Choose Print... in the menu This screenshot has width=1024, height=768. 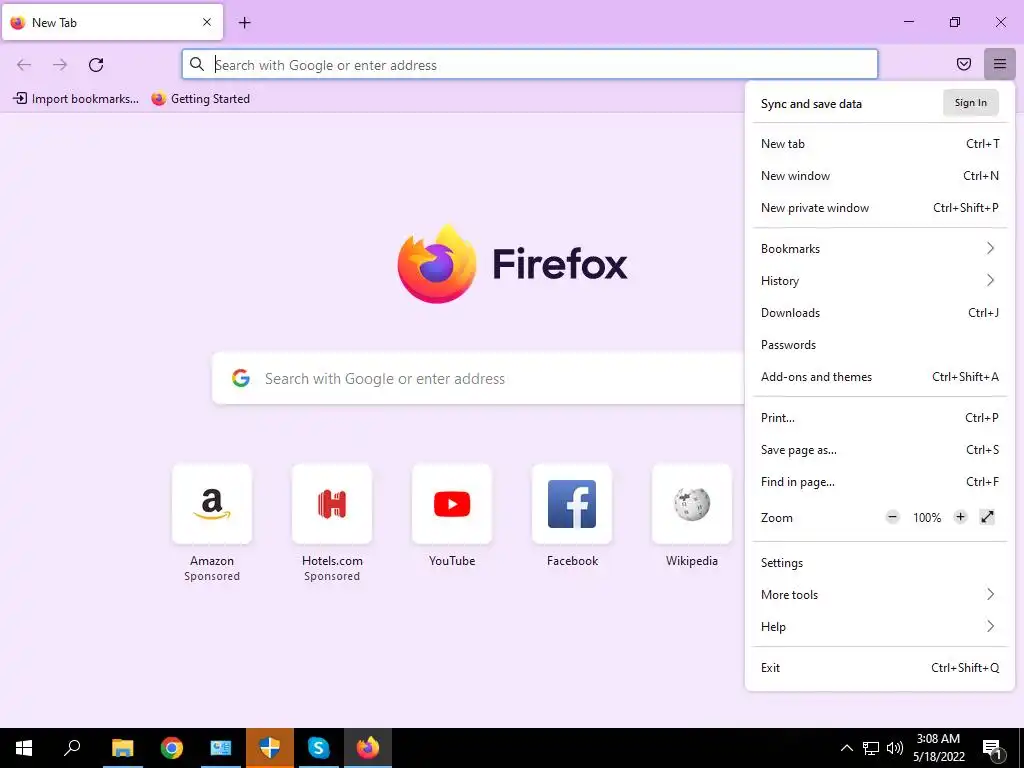[x=880, y=418]
